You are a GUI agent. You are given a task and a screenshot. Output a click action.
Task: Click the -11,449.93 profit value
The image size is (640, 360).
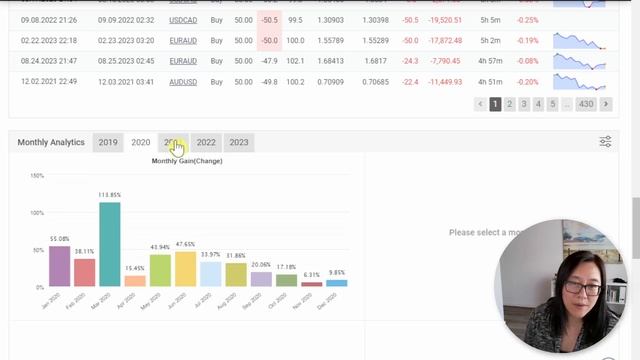click(x=445, y=82)
